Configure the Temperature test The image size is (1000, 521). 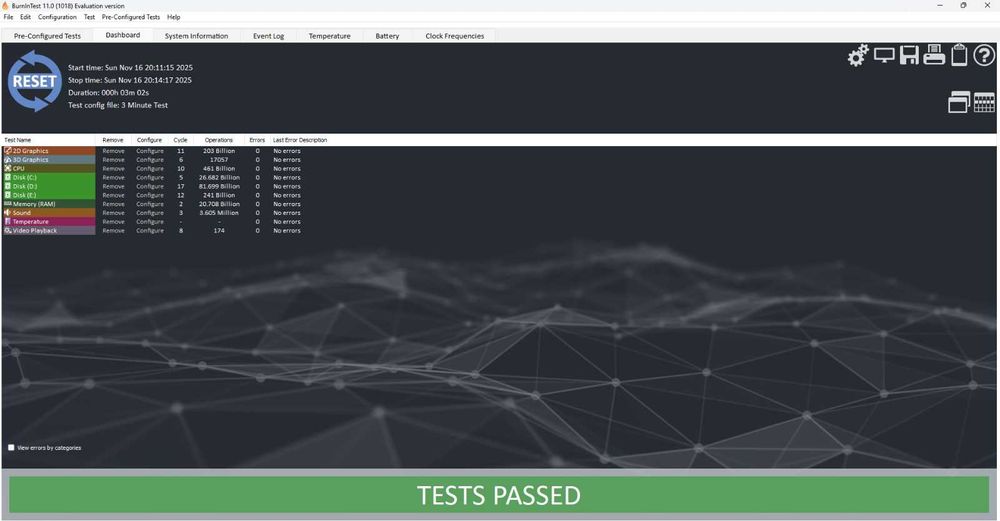[x=150, y=222]
